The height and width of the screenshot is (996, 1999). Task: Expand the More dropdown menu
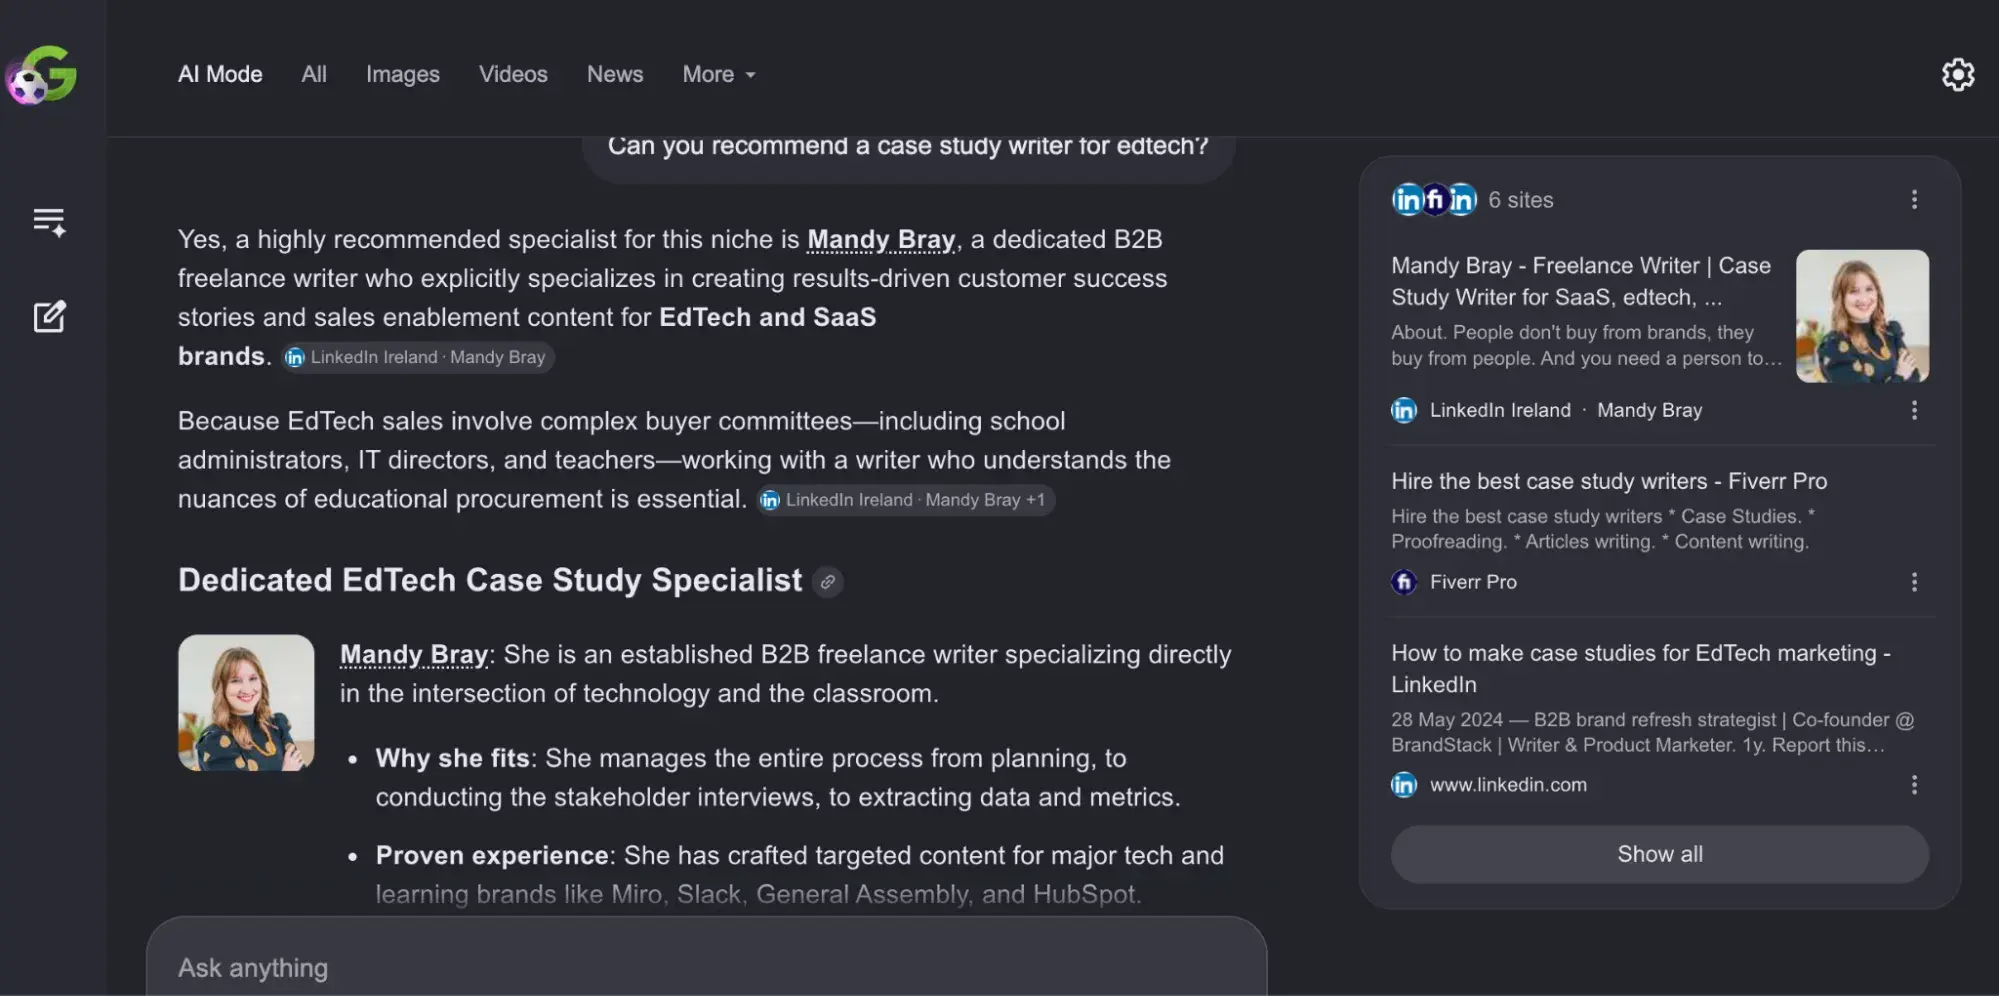click(x=719, y=74)
